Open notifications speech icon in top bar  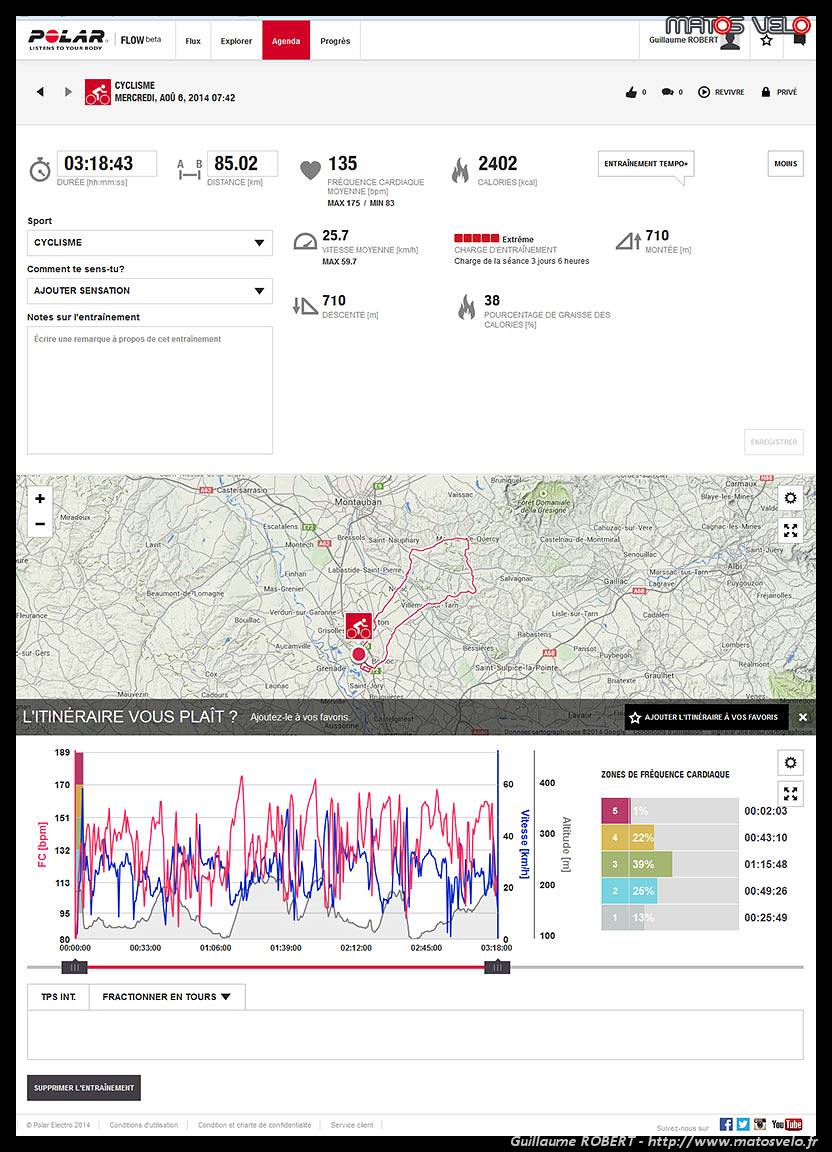(800, 40)
